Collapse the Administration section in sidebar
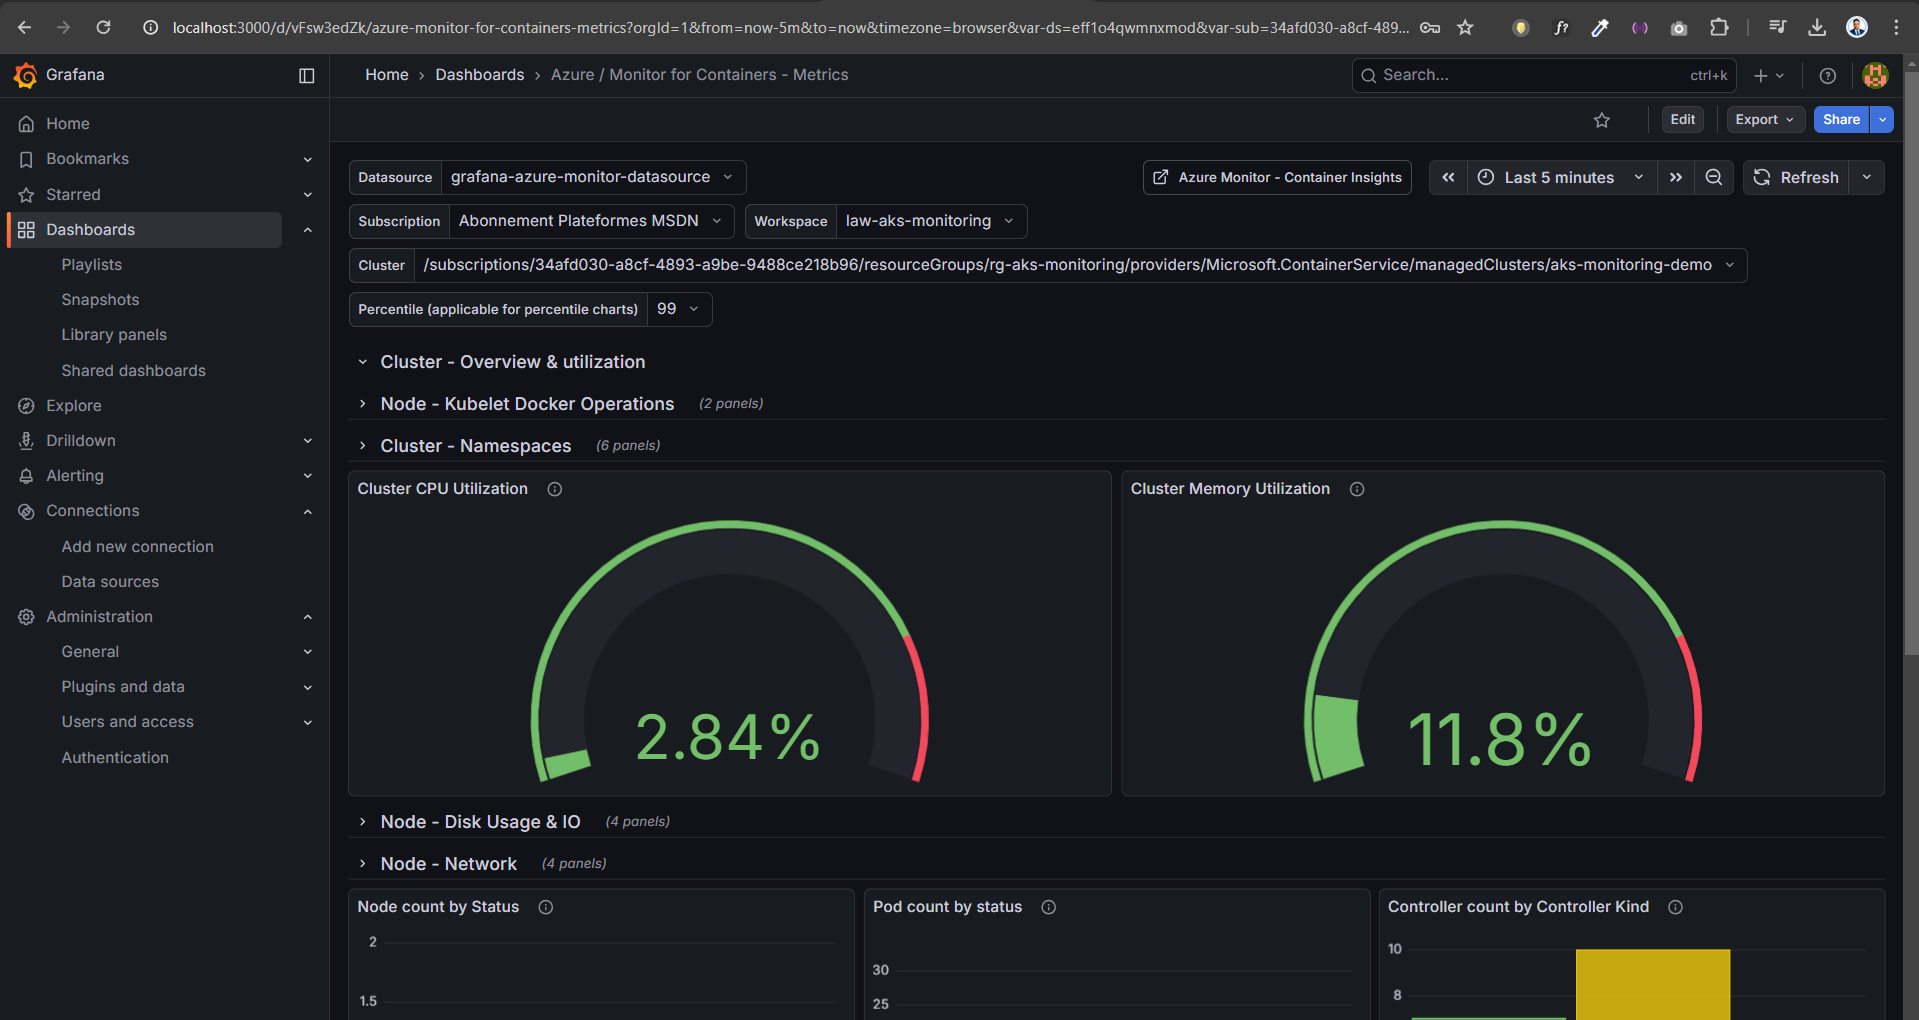Screen dimensions: 1919x1020 307,617
